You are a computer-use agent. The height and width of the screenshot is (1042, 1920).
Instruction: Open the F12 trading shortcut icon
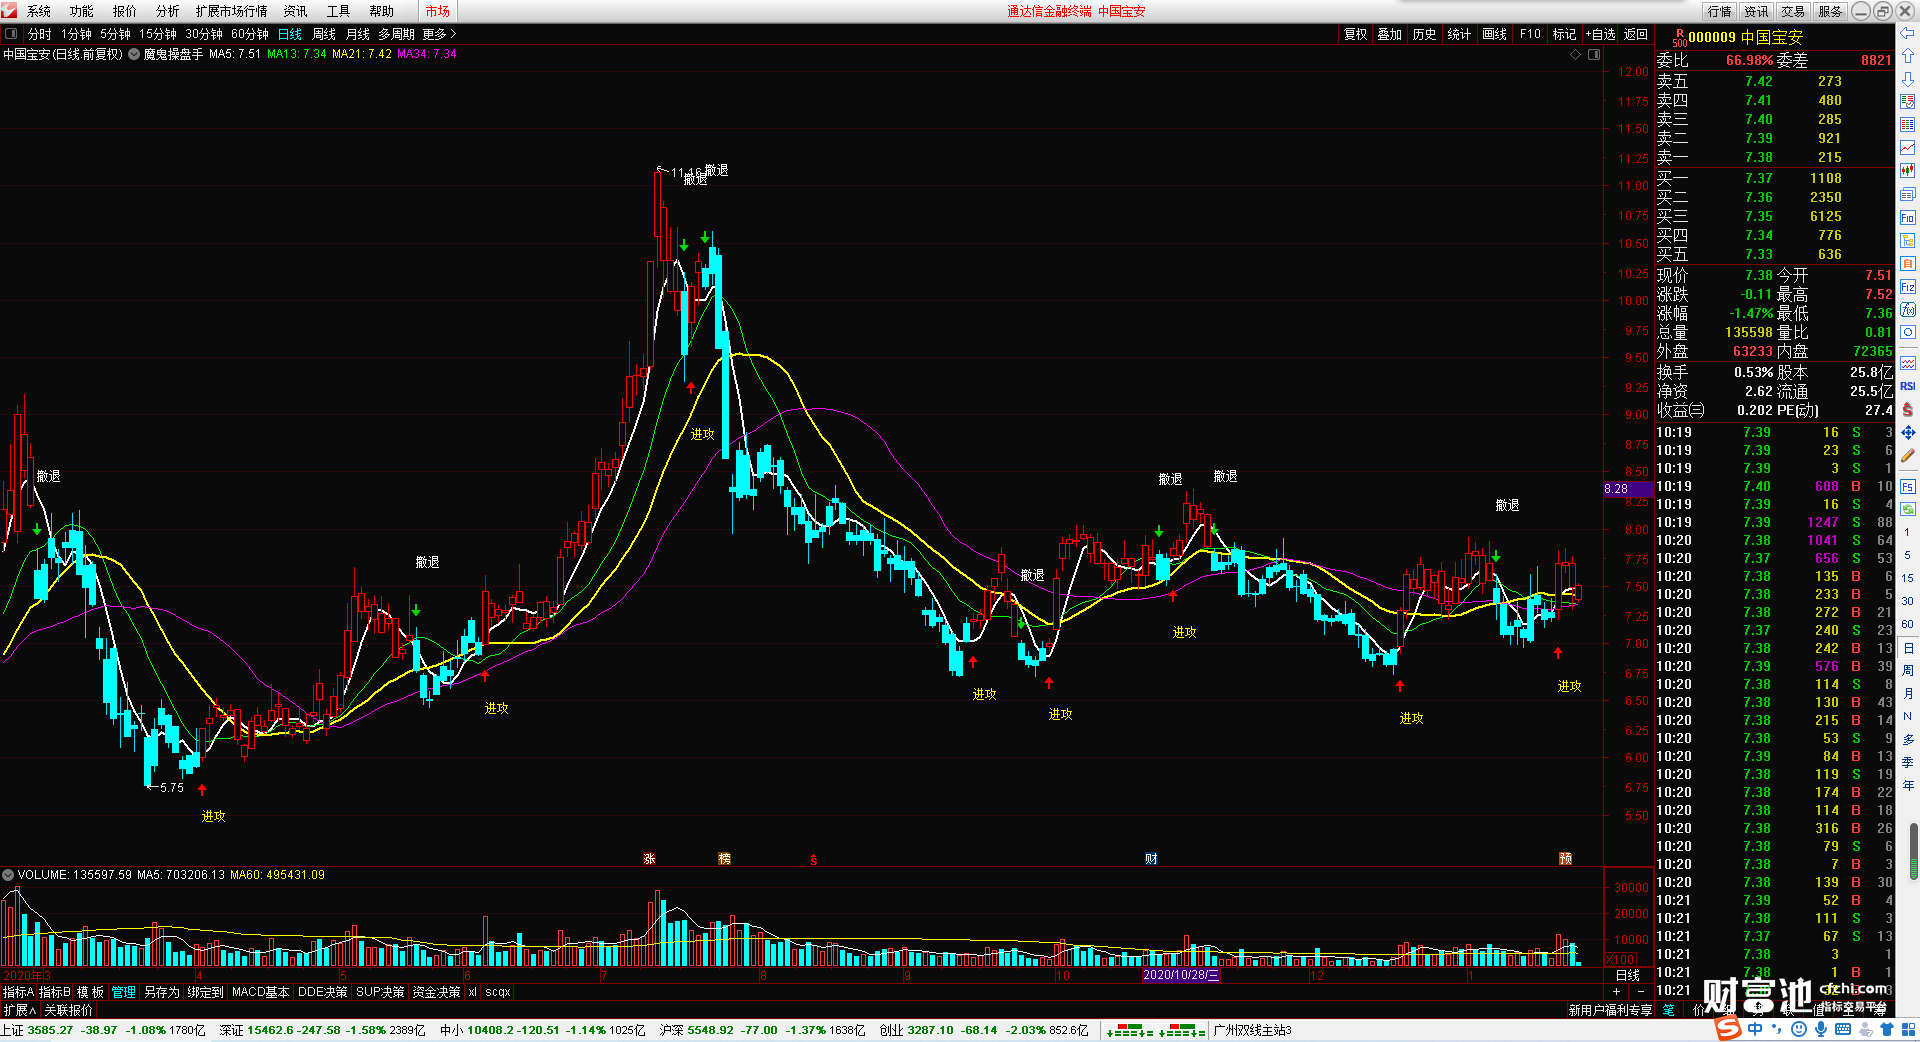pyautogui.click(x=1907, y=287)
